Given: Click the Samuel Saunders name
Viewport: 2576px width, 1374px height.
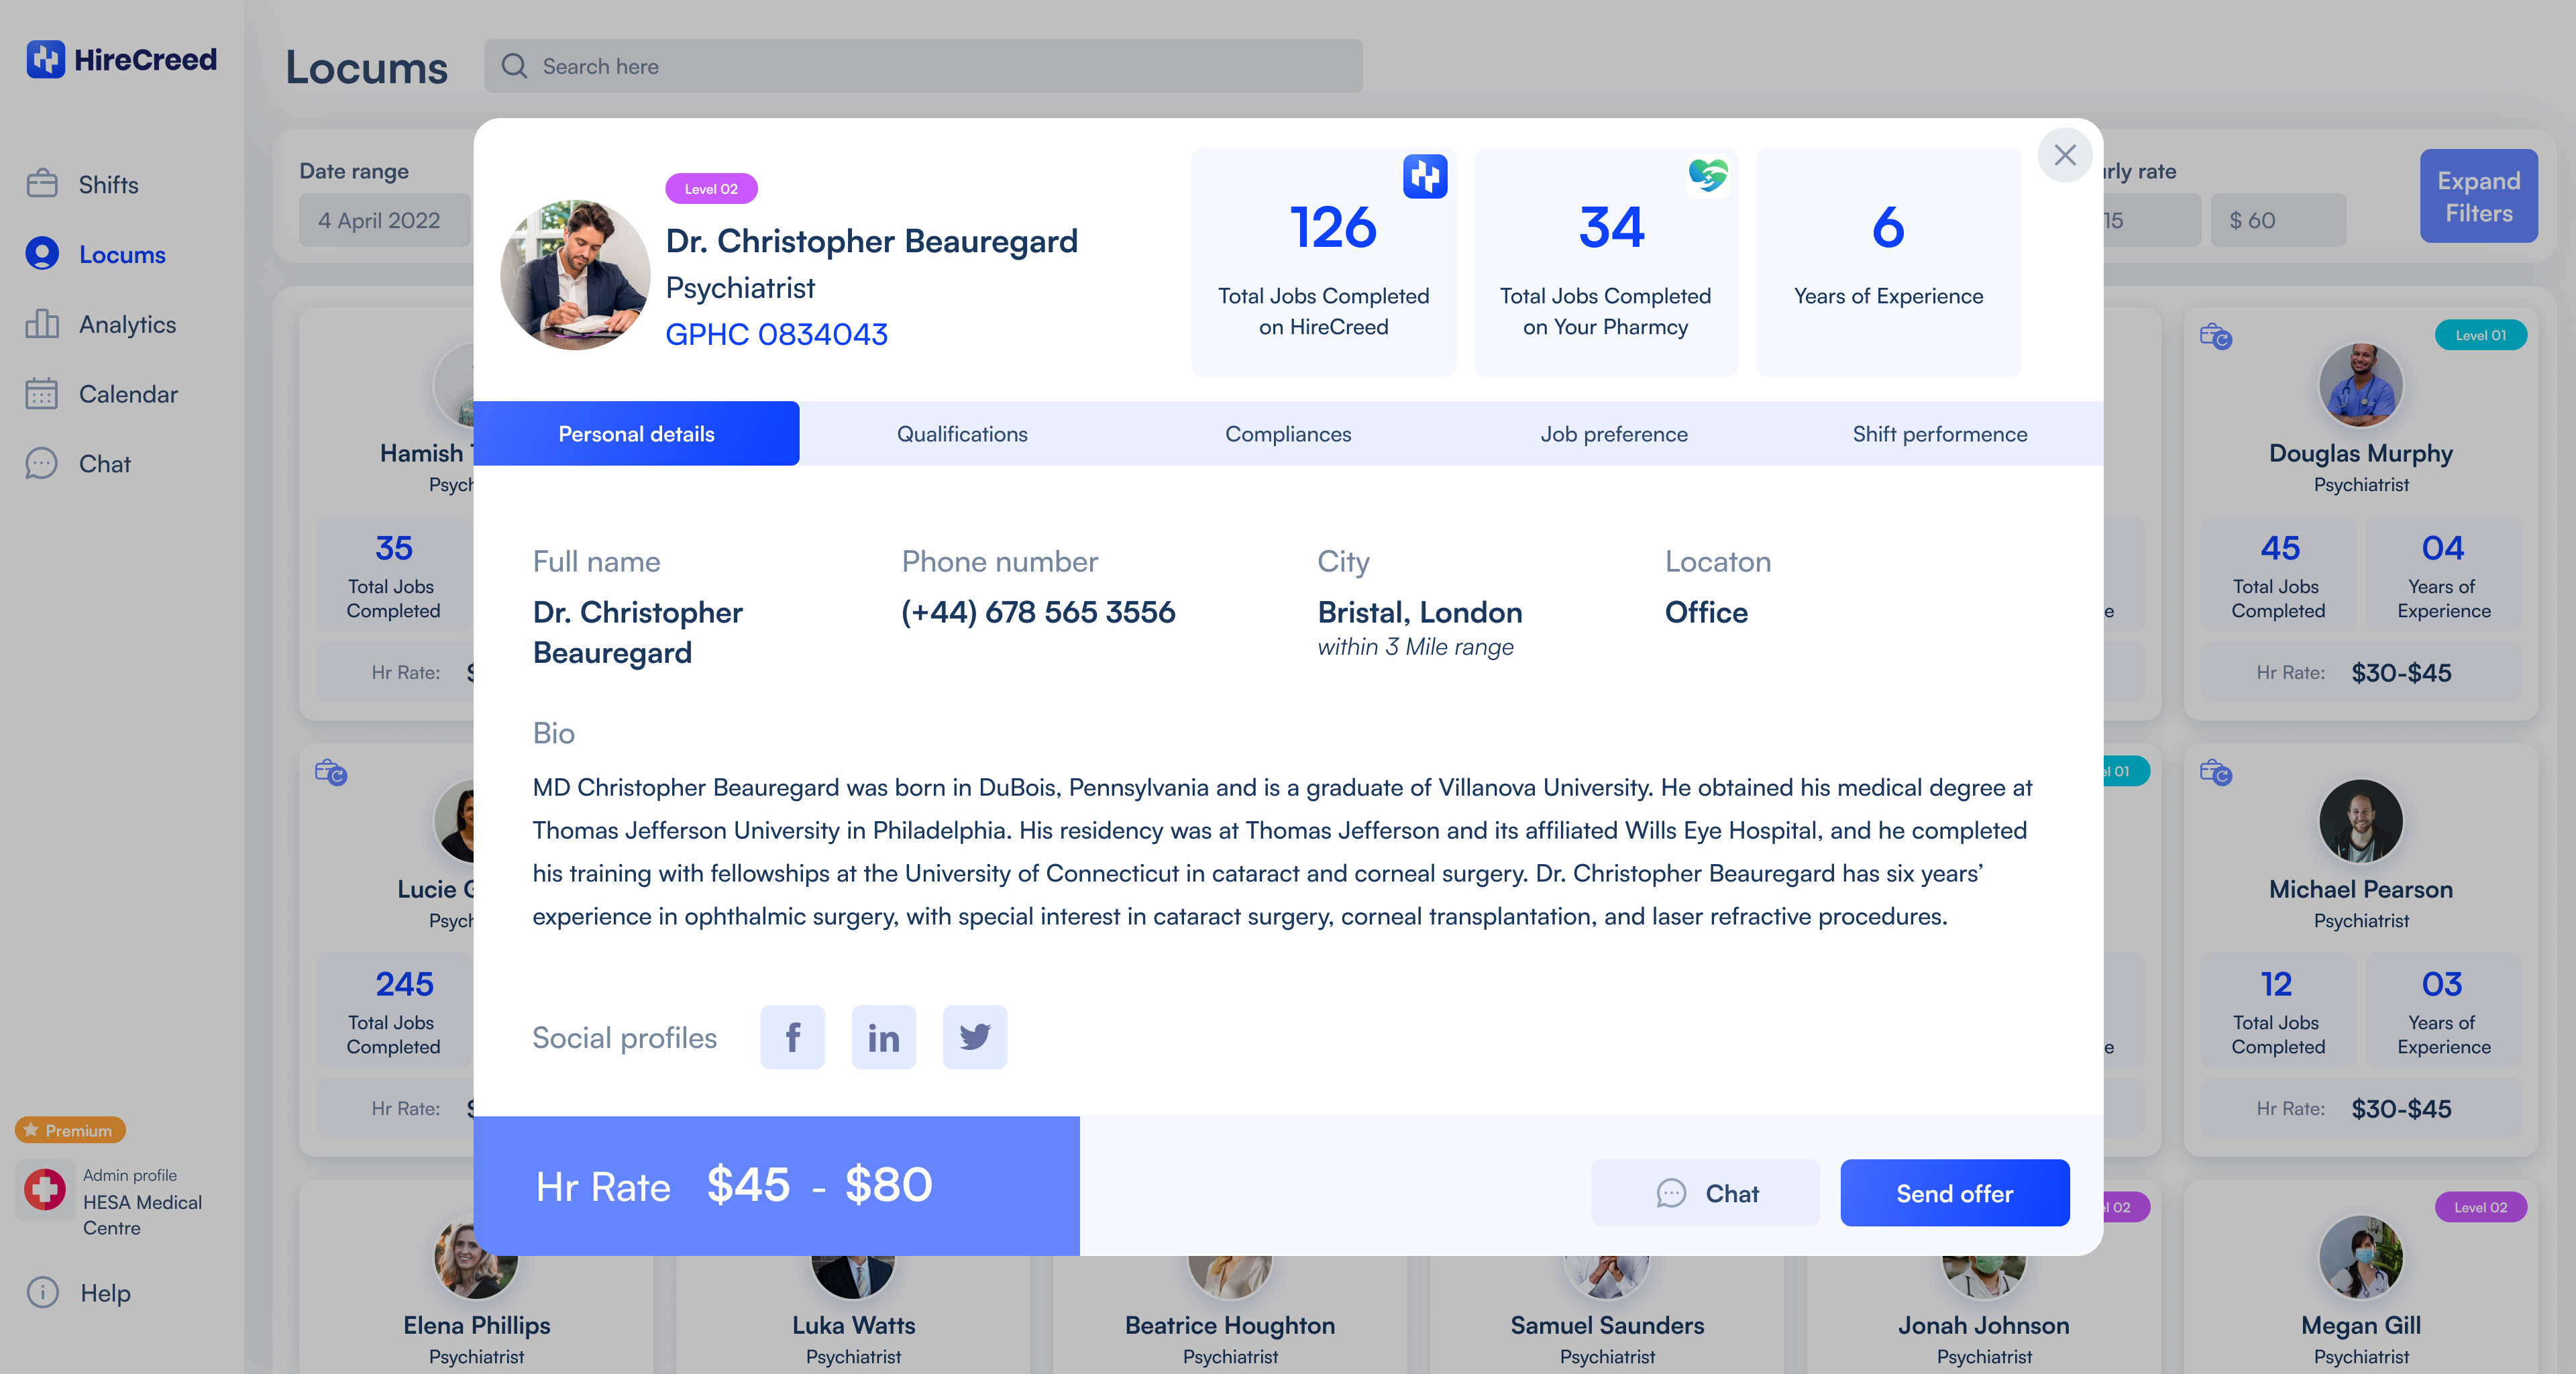Looking at the screenshot, I should tap(1607, 1325).
